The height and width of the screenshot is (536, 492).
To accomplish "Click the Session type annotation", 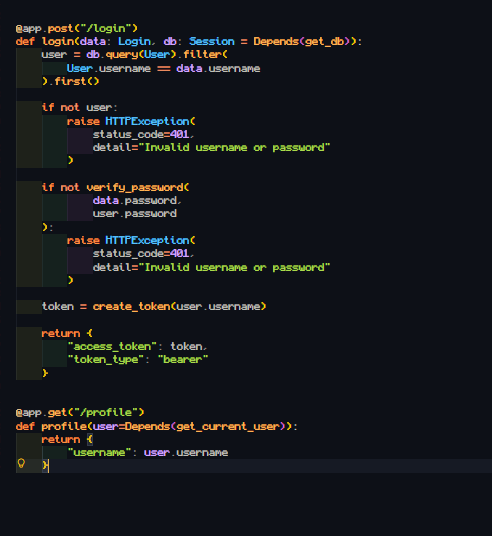I will coord(212,42).
